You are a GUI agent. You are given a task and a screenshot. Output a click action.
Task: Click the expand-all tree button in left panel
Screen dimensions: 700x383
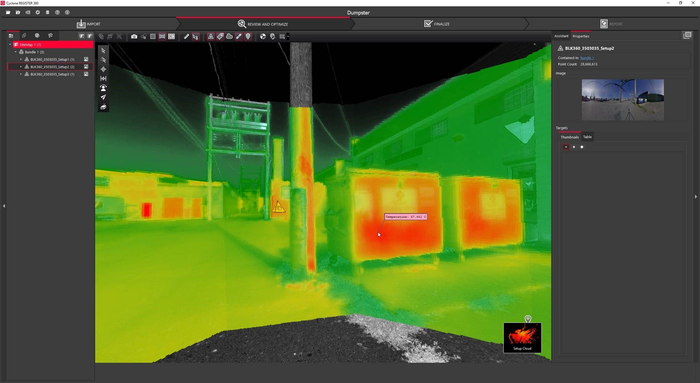pyautogui.click(x=81, y=36)
